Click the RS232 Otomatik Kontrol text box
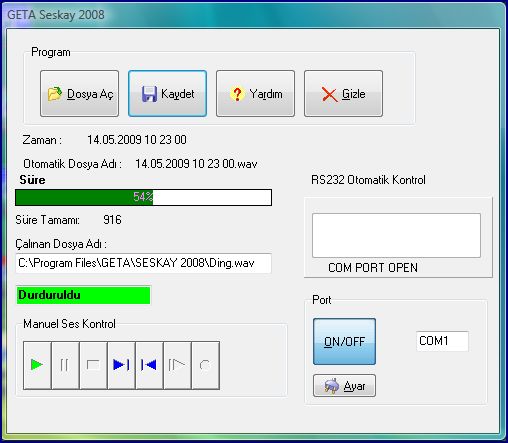The image size is (508, 443). [x=396, y=236]
